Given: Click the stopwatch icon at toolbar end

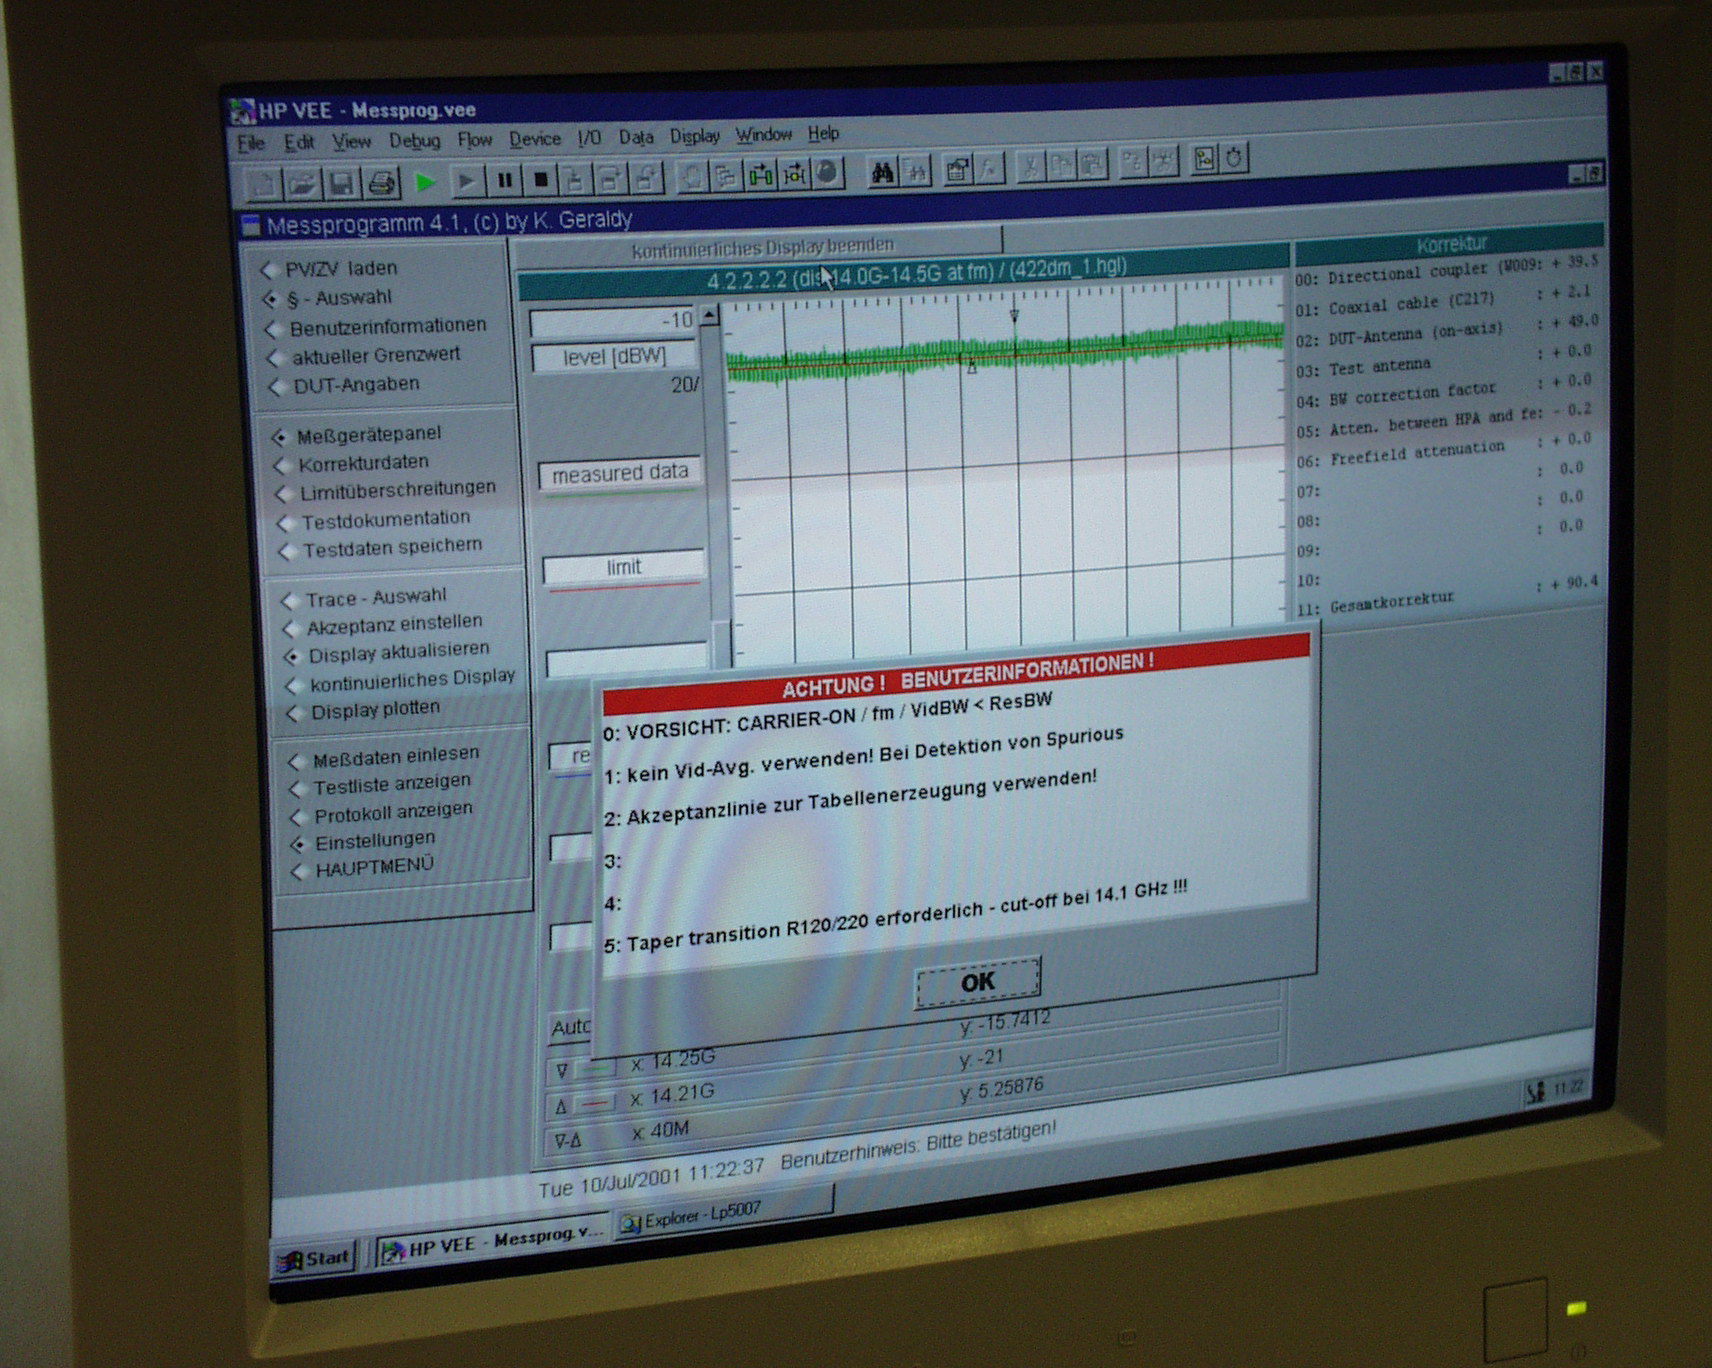Looking at the screenshot, I should pos(1236,158).
